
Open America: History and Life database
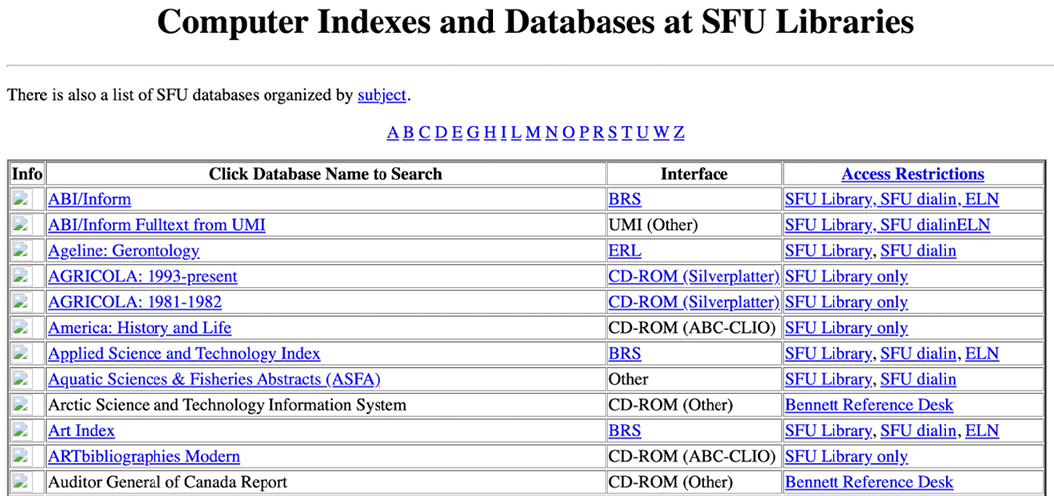pos(140,327)
